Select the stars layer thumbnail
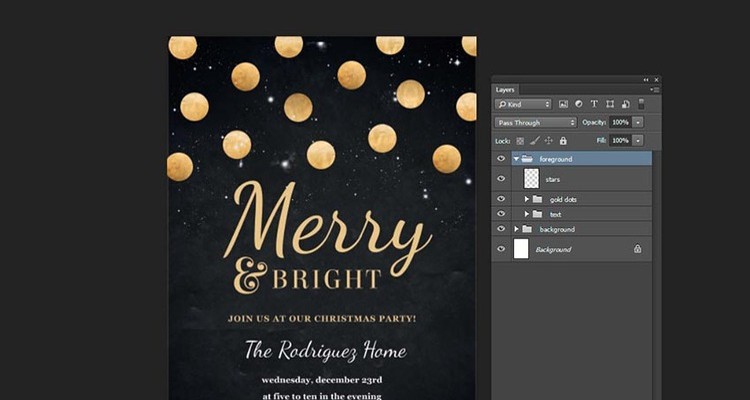This screenshot has height=400, width=750. [531, 179]
